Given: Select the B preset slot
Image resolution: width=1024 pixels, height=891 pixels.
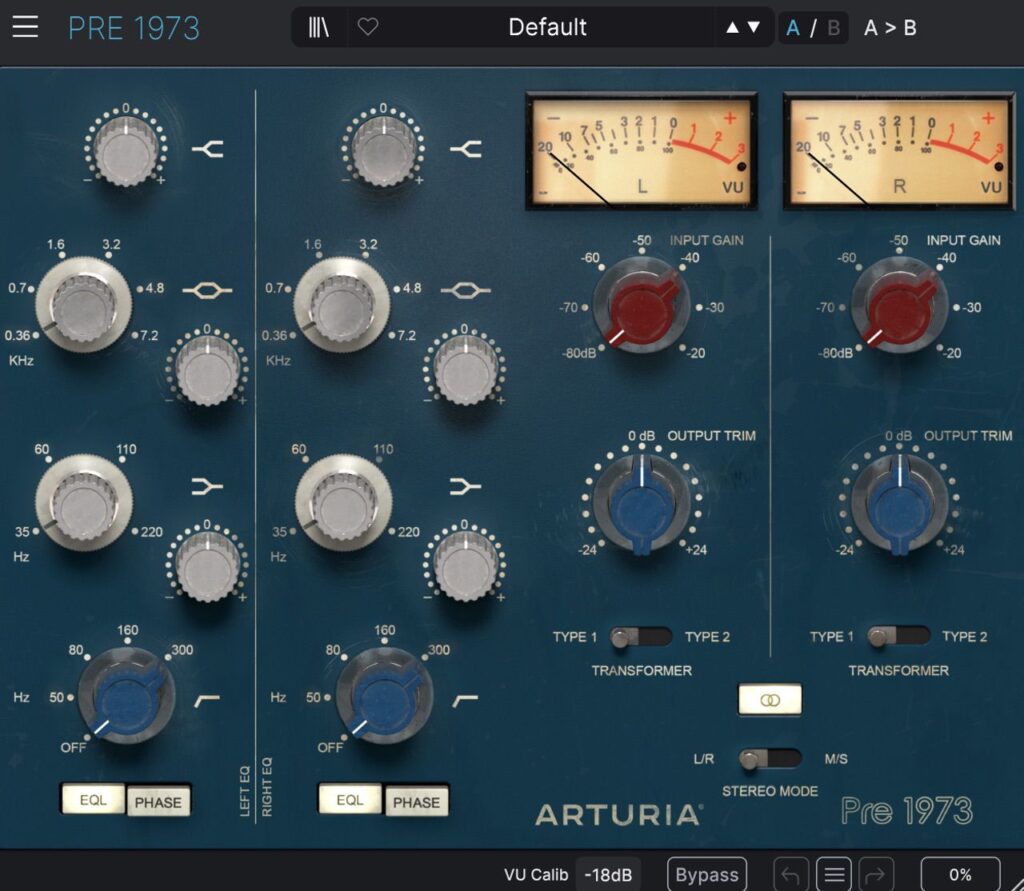Looking at the screenshot, I should (831, 28).
